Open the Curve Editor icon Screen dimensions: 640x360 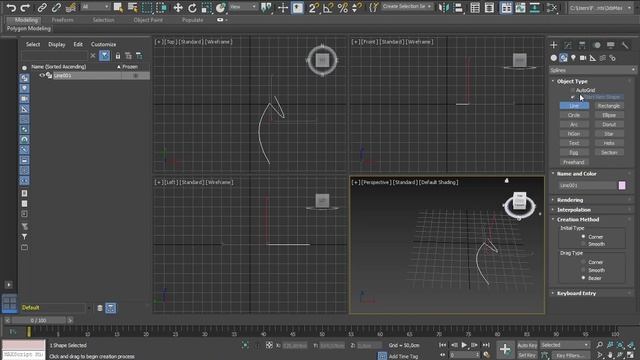tap(520, 7)
